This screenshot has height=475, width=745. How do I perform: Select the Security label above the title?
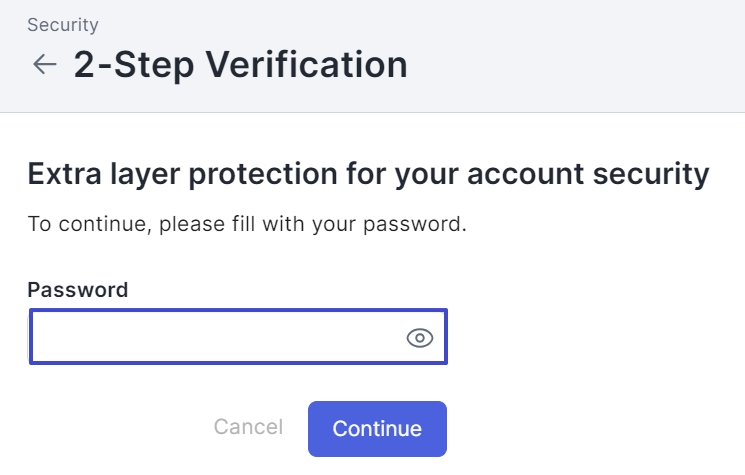tap(63, 25)
